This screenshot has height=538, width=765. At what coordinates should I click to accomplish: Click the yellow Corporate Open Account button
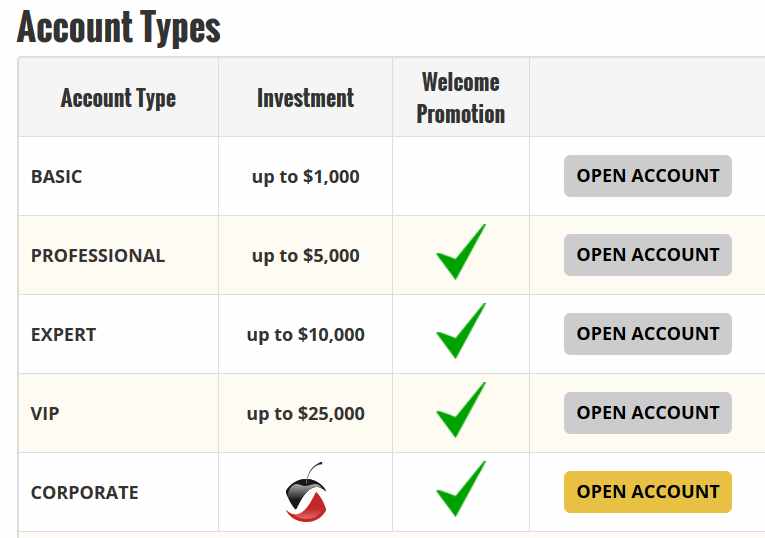647,492
